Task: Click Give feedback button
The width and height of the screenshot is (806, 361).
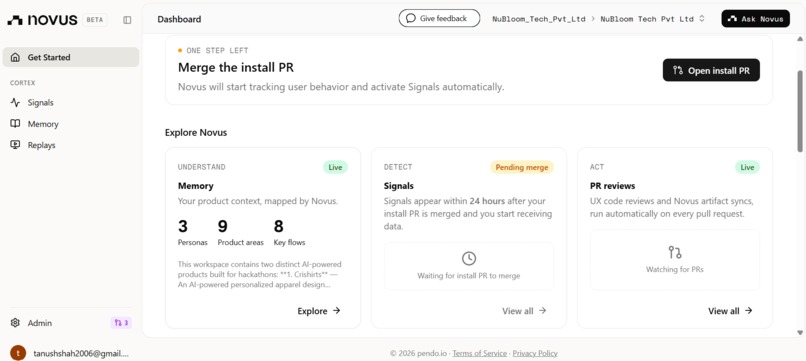Action: [x=439, y=19]
